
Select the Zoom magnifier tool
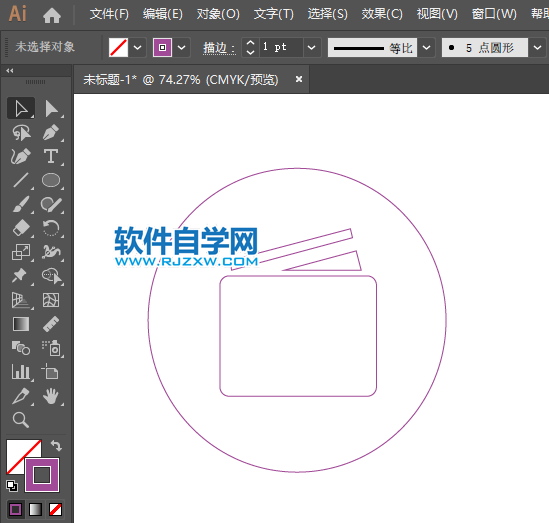[x=21, y=420]
